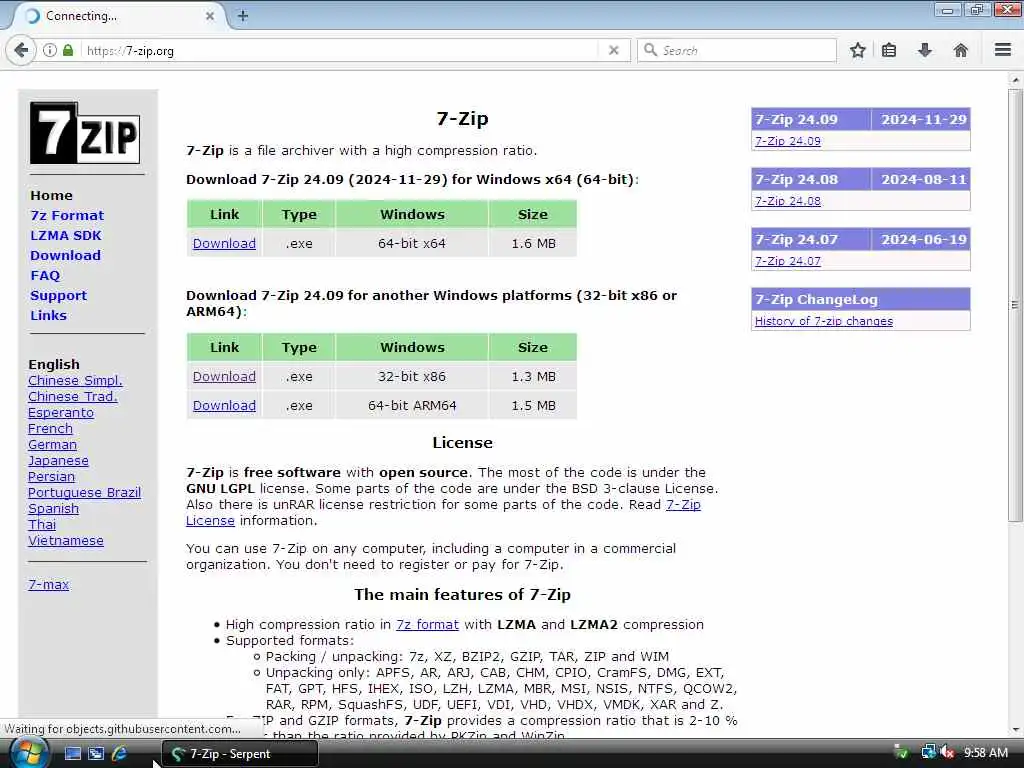Image resolution: width=1024 pixels, height=768 pixels.
Task: Open FAQ sidebar link
Action: [45, 276]
